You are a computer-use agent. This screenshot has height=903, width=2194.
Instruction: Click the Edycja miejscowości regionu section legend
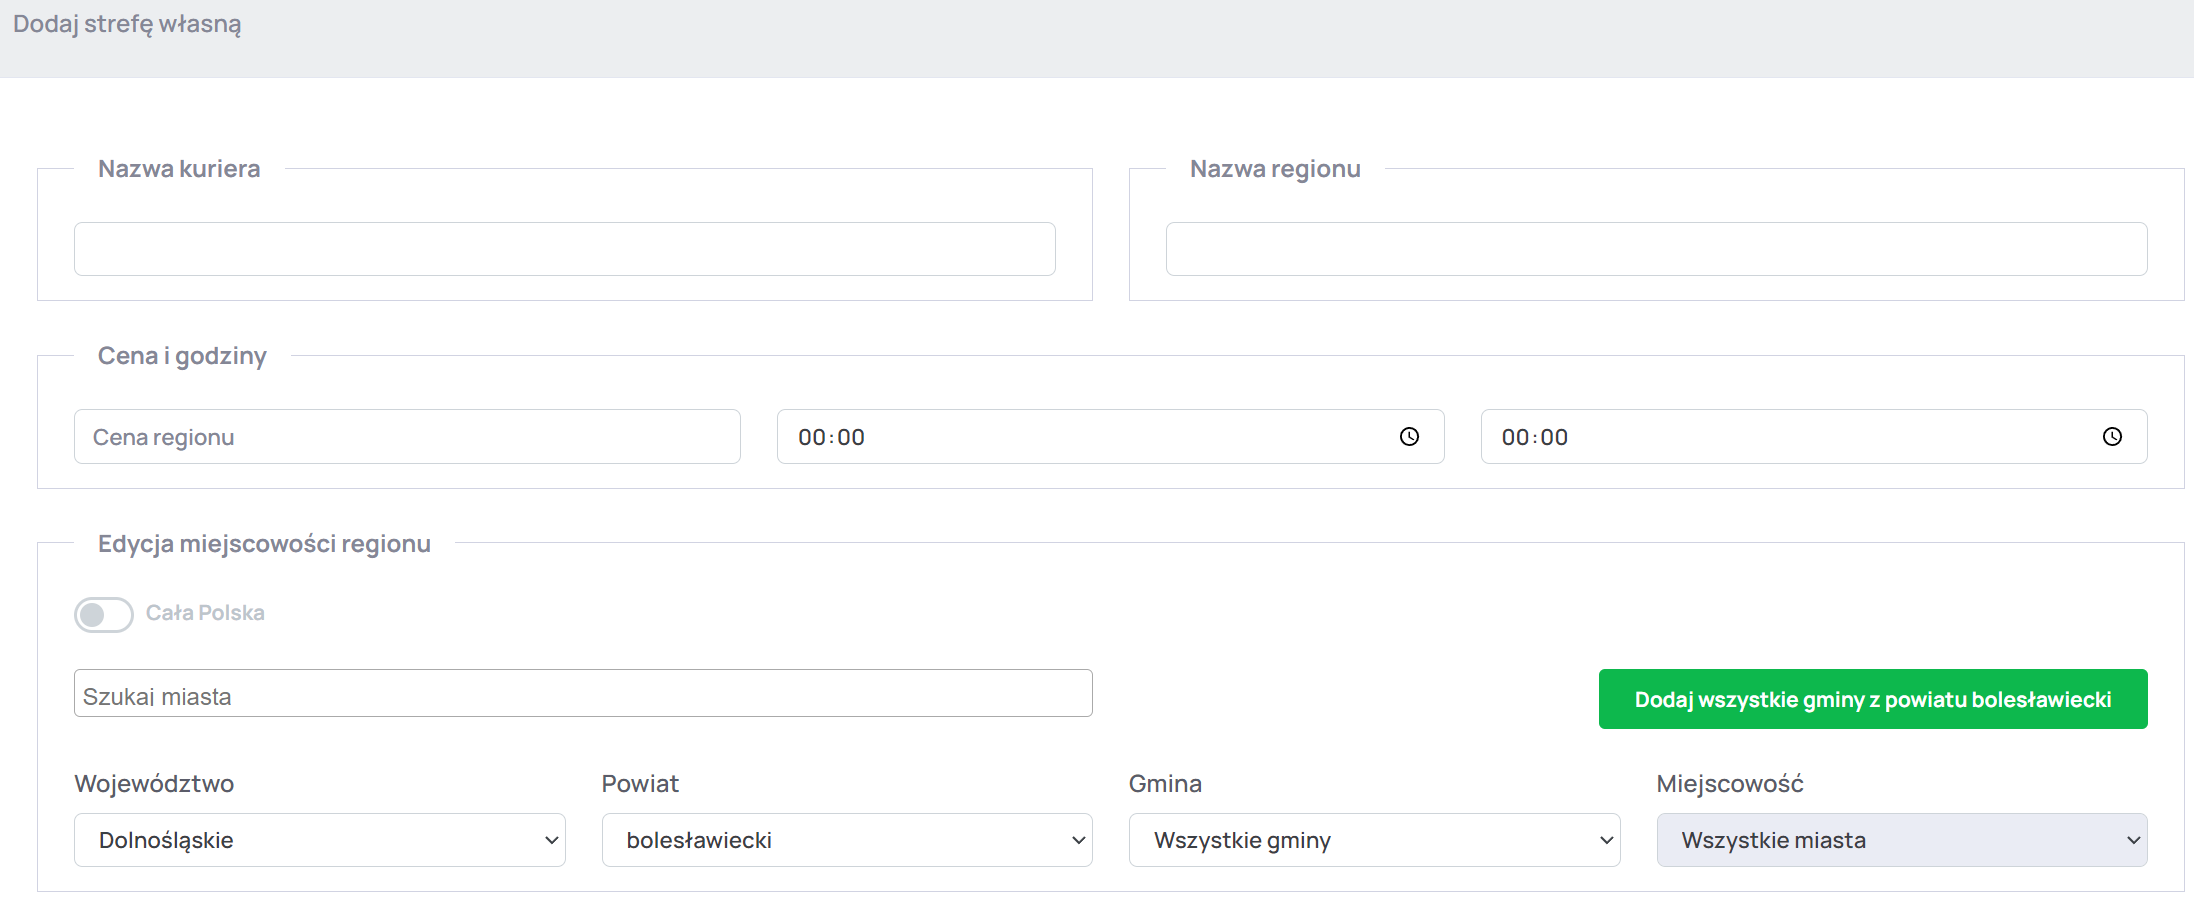tap(264, 544)
